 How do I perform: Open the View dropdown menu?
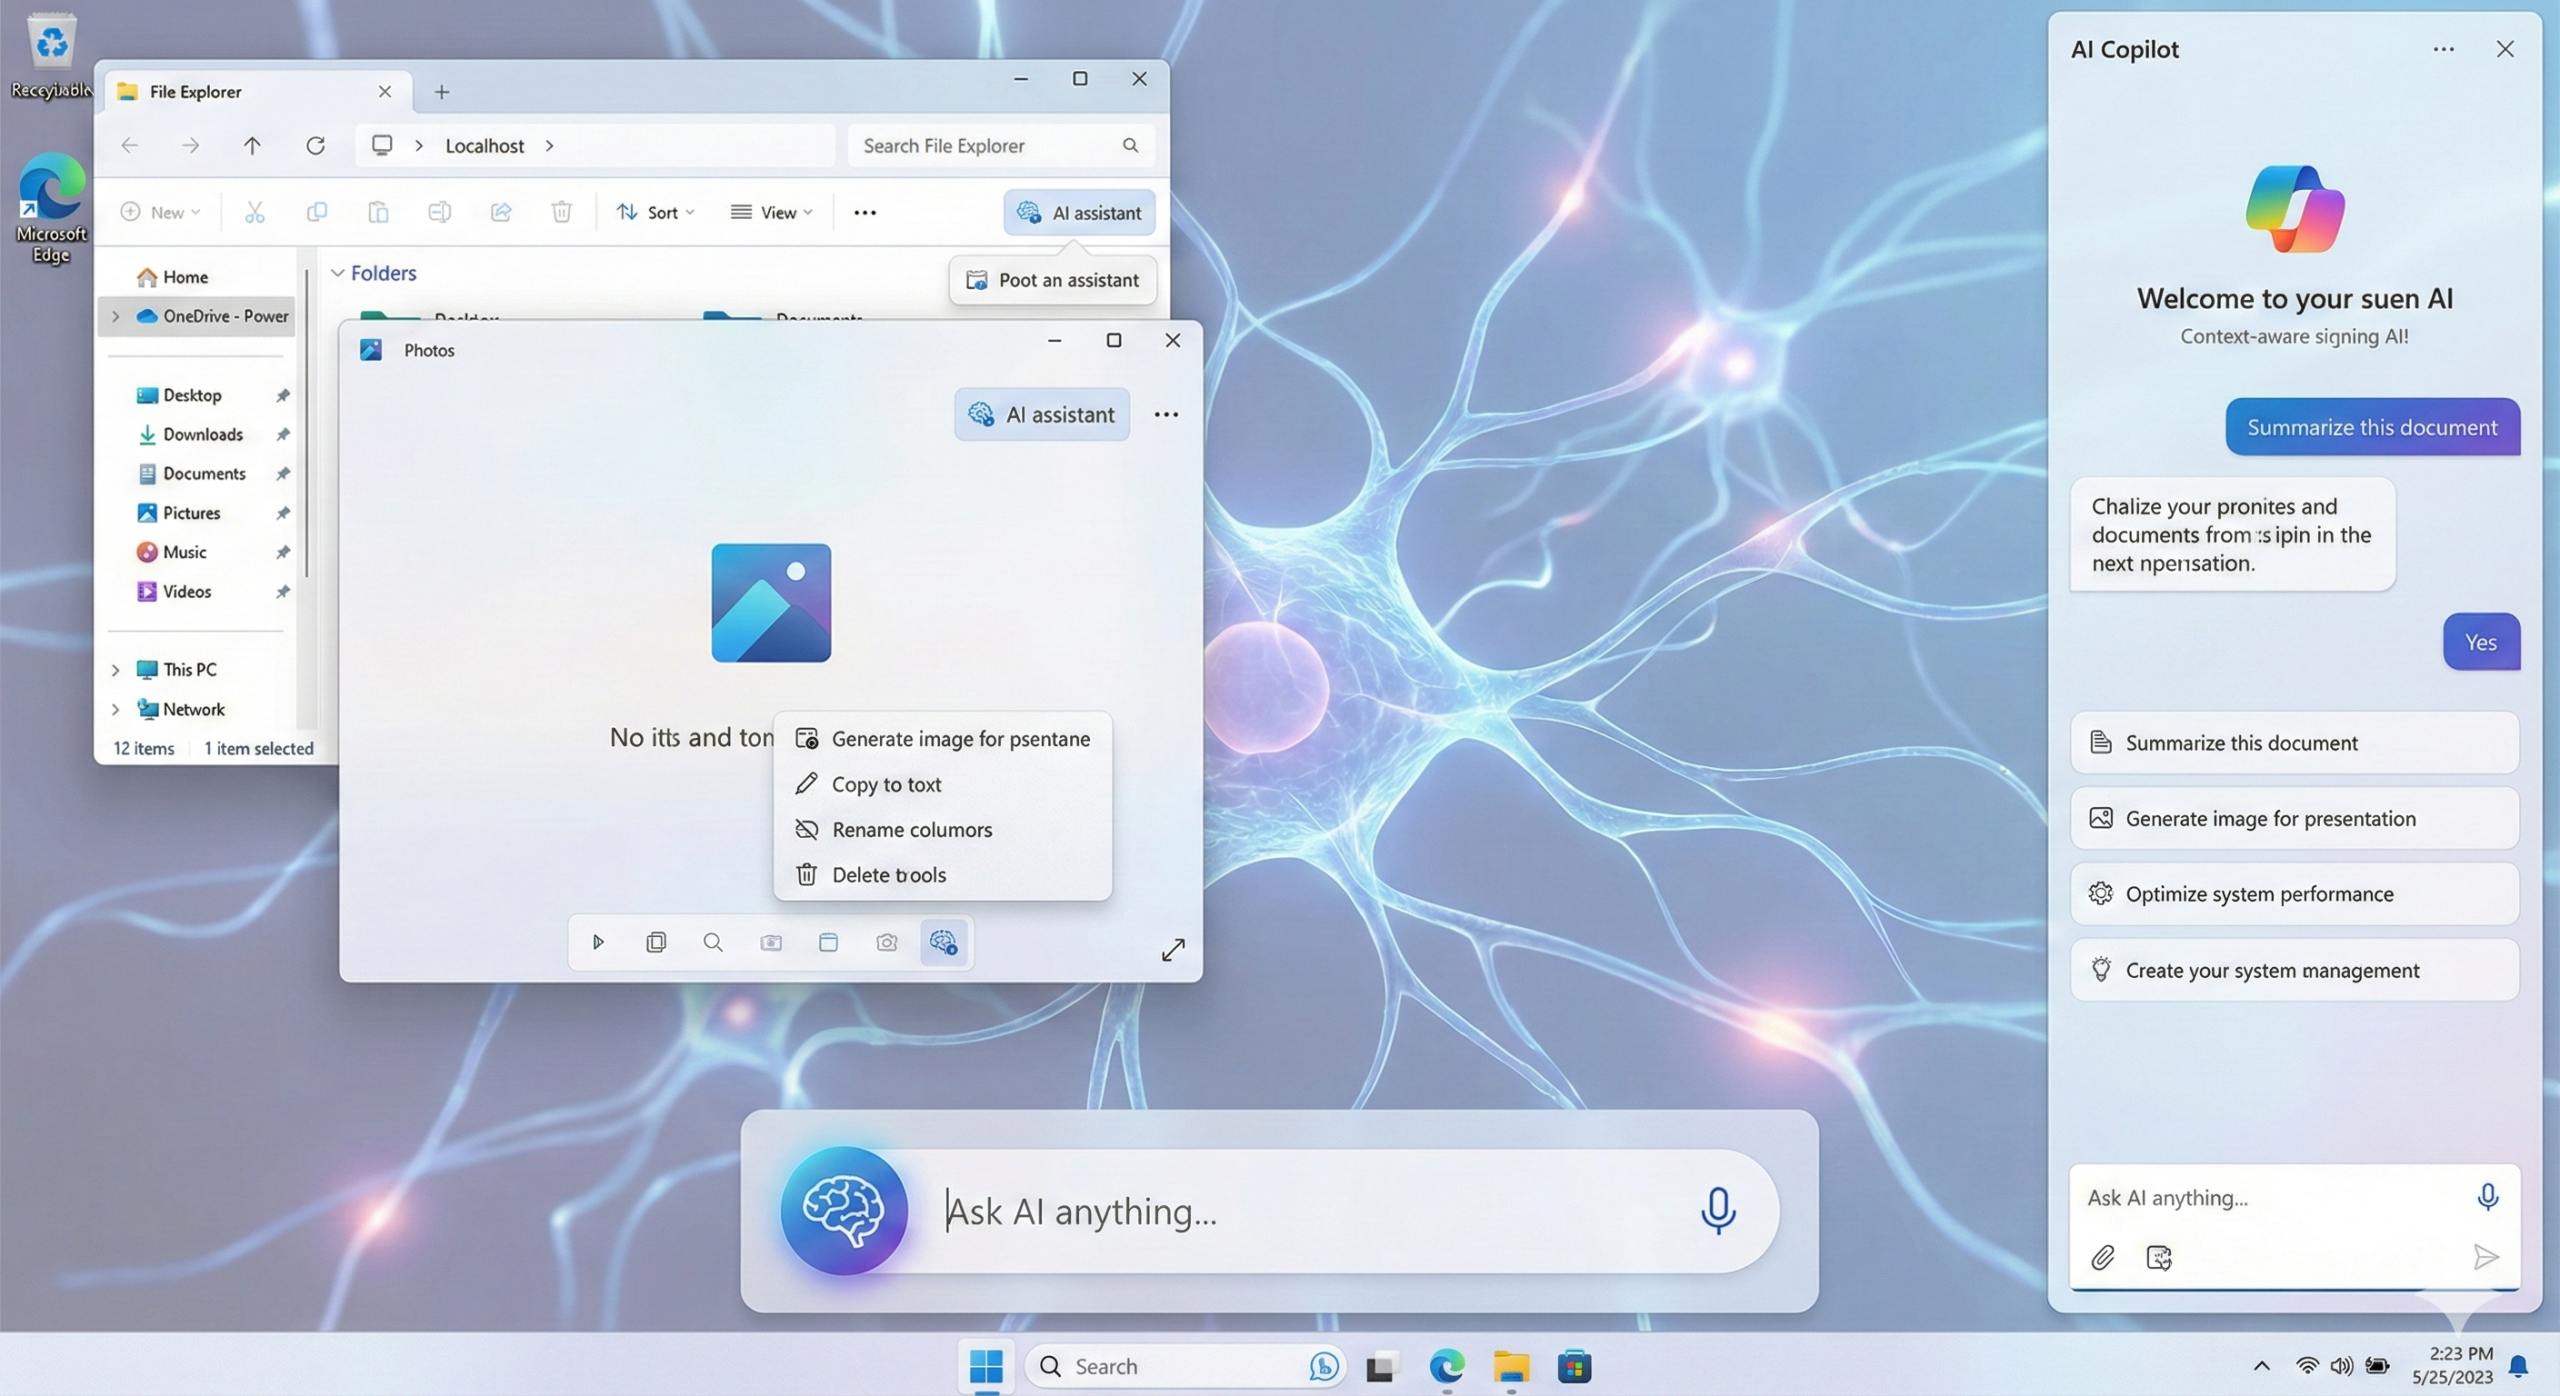click(x=772, y=212)
